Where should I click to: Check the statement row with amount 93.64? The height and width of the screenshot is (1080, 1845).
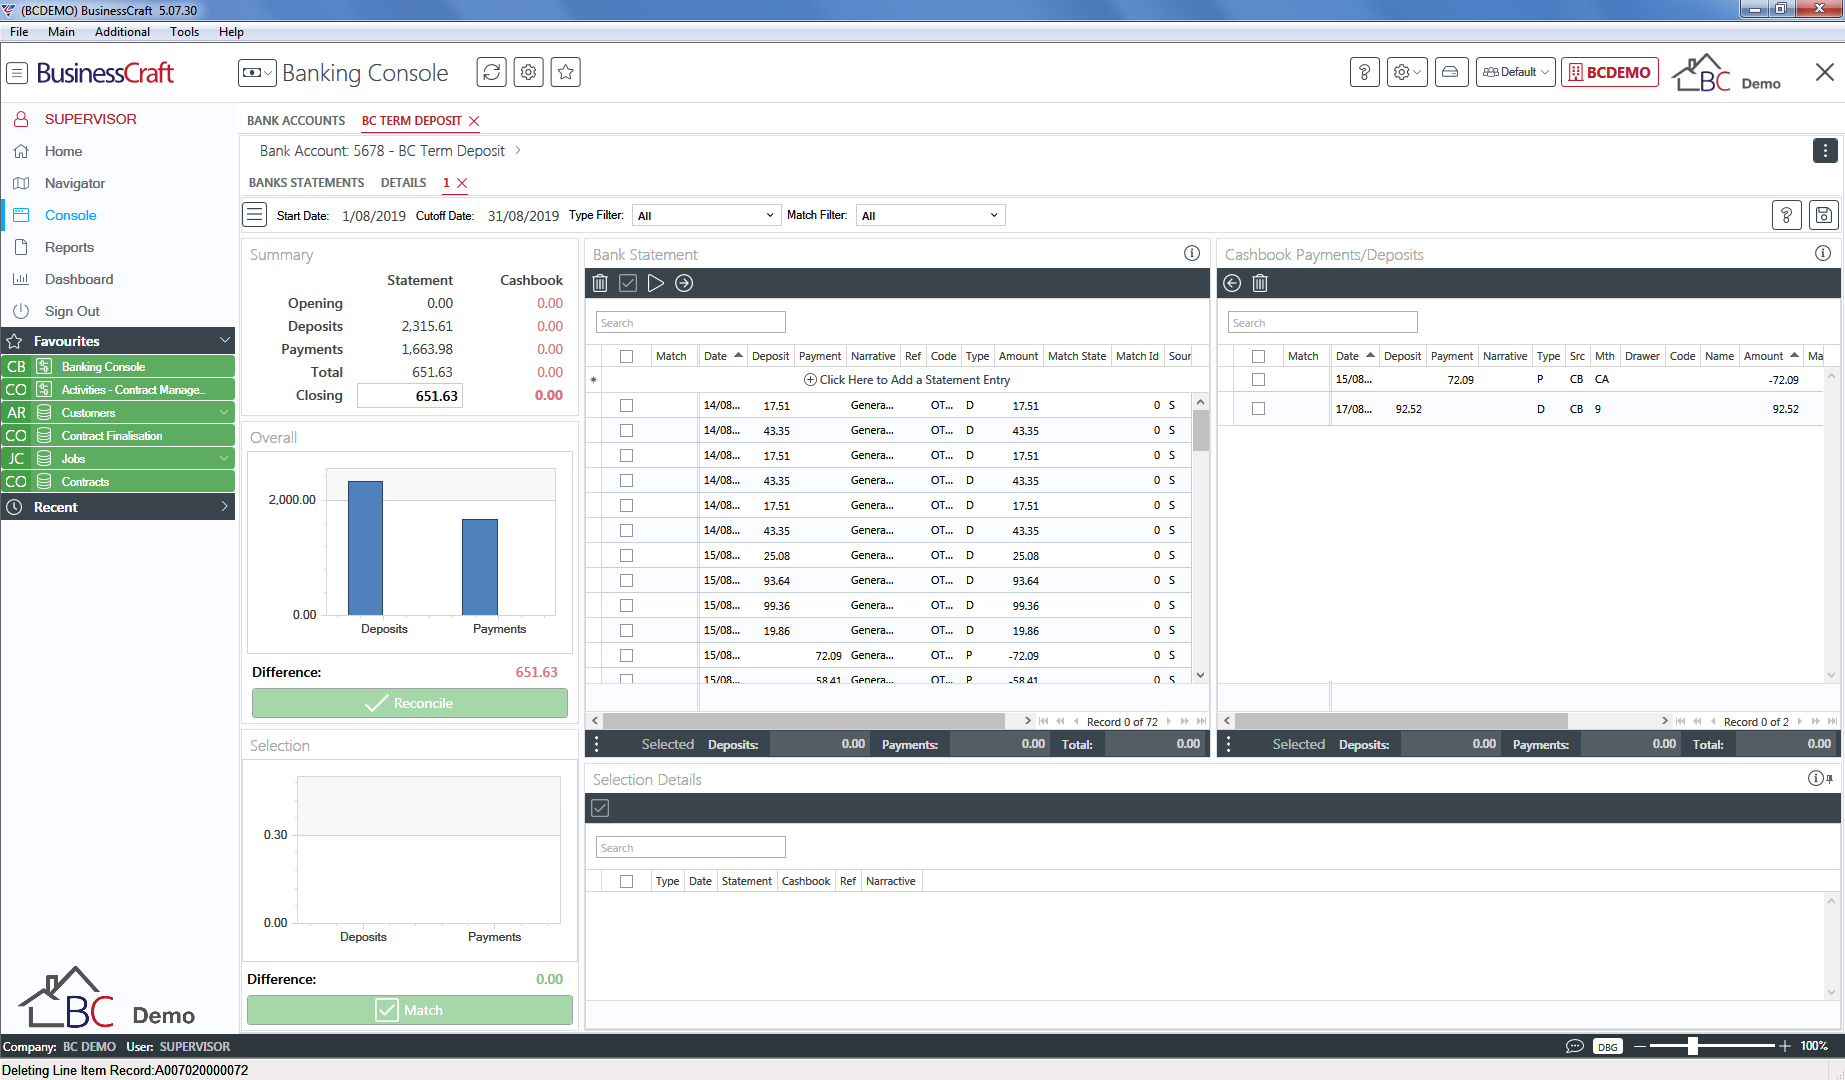click(x=627, y=580)
